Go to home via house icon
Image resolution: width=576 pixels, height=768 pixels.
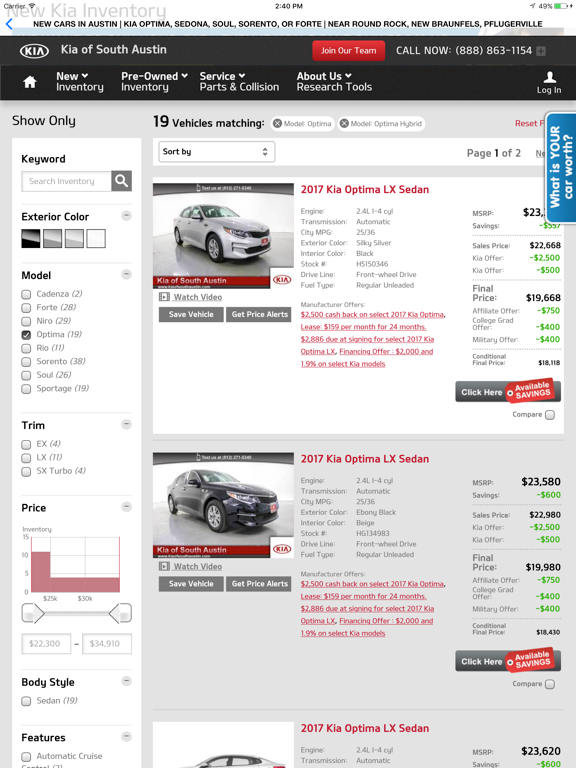coord(30,82)
